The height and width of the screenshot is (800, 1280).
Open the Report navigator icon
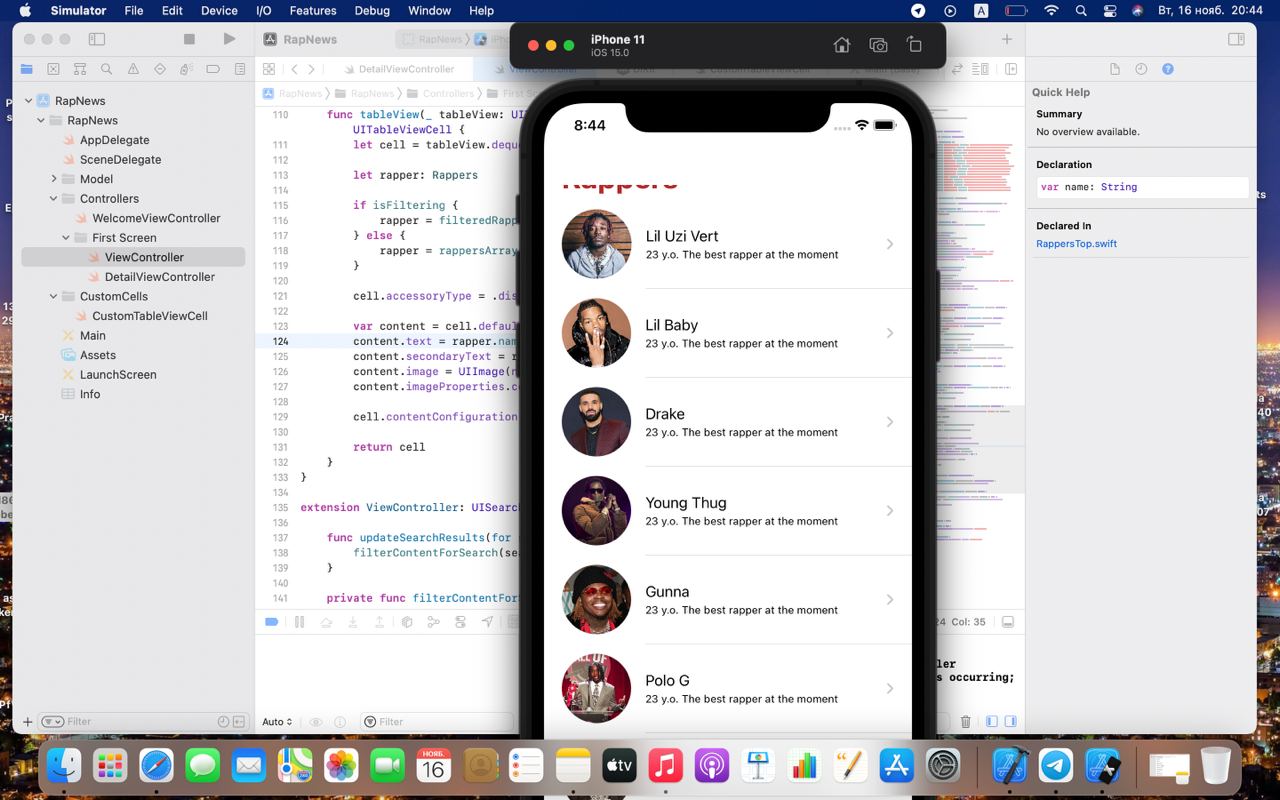coord(239,69)
